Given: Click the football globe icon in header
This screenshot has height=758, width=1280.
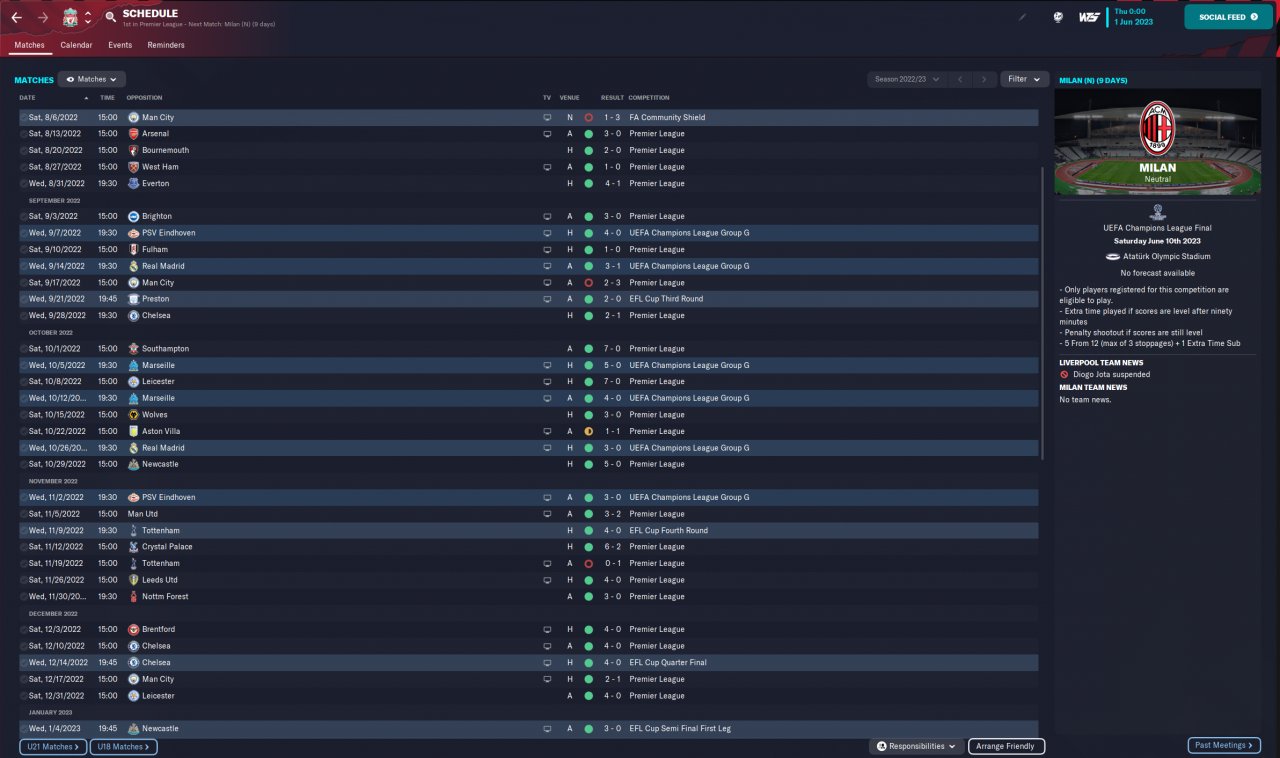Looking at the screenshot, I should pyautogui.click(x=1057, y=17).
